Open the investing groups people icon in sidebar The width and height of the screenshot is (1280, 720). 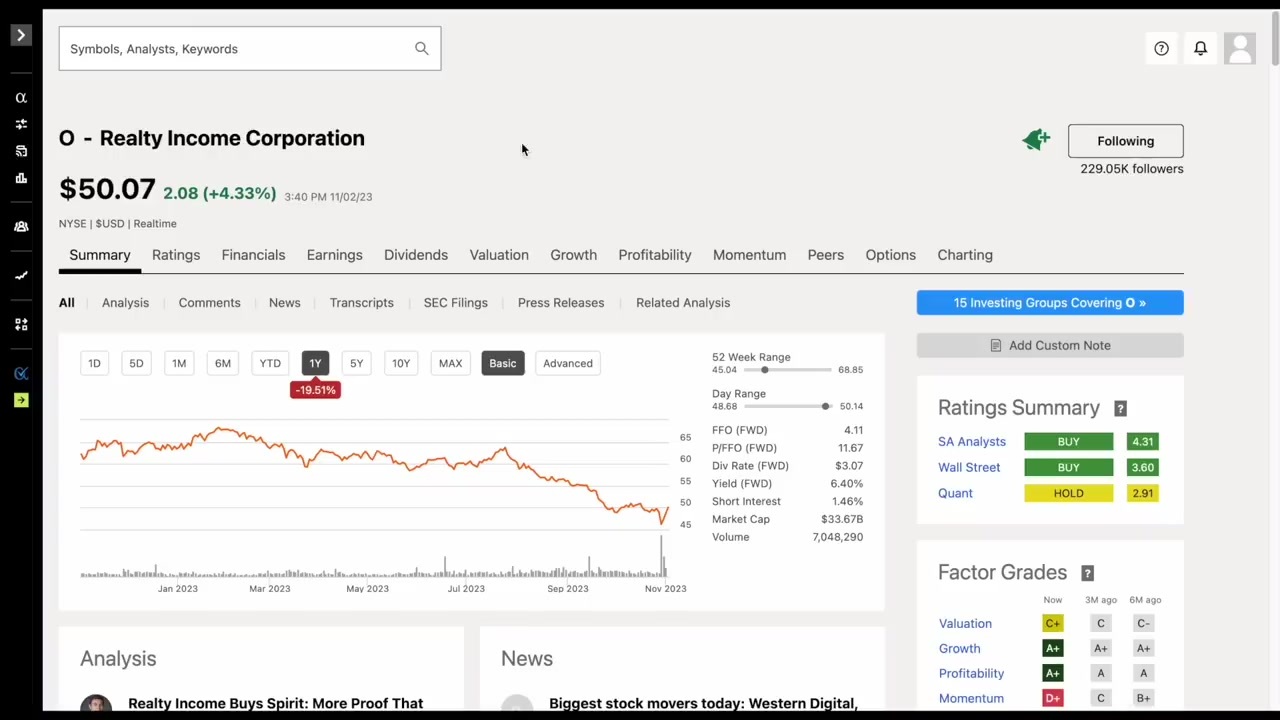(x=21, y=226)
